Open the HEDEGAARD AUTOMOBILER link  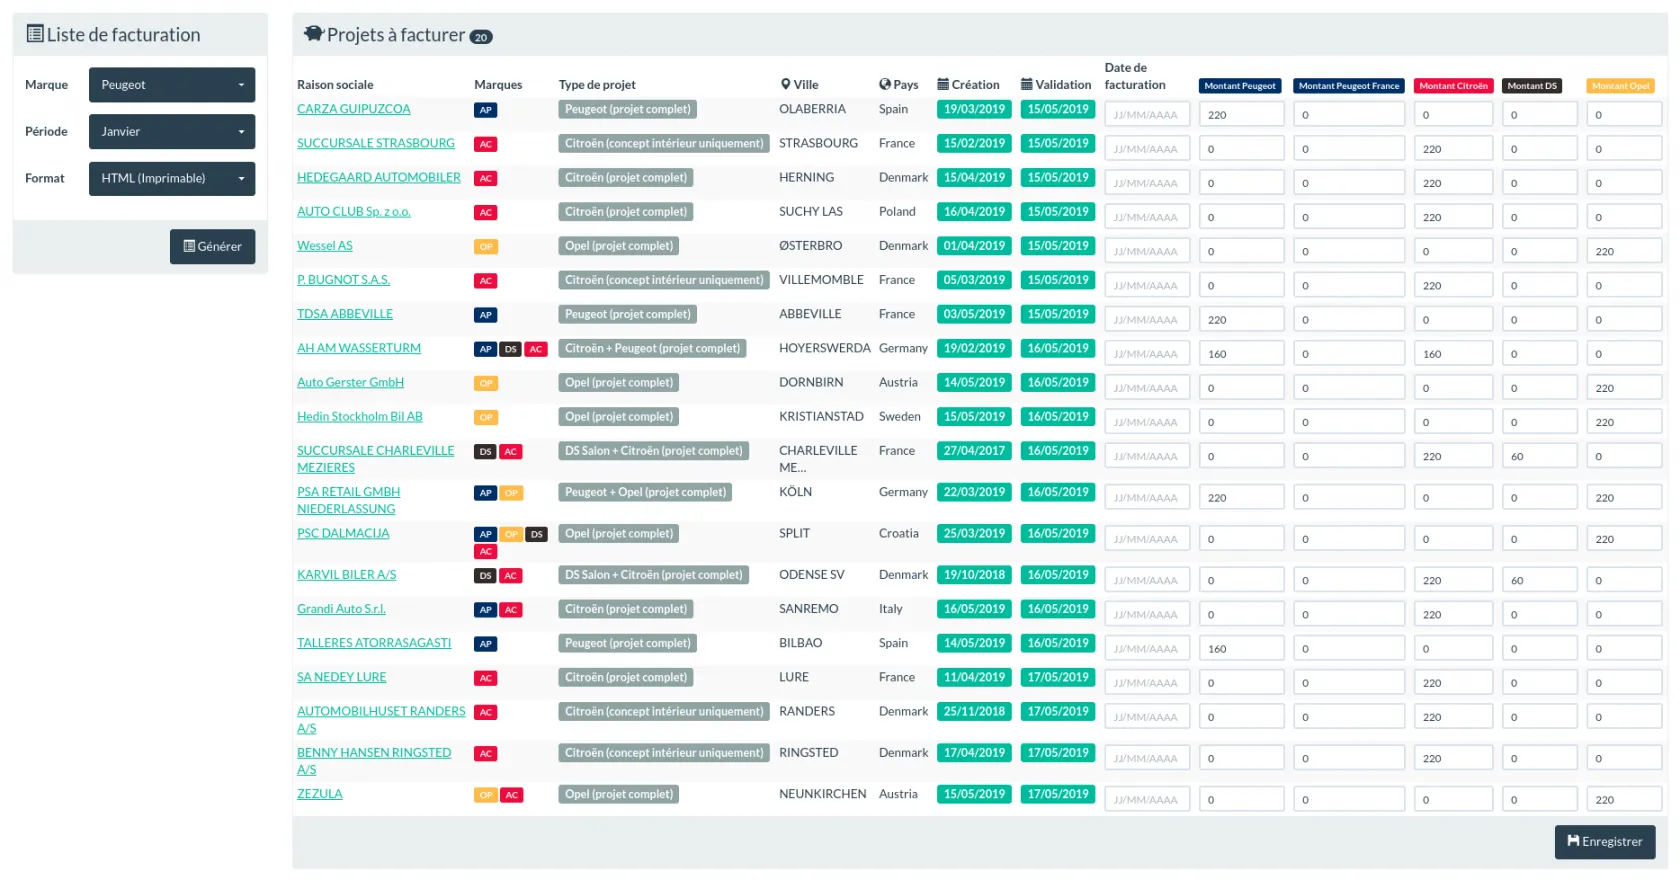click(x=378, y=178)
